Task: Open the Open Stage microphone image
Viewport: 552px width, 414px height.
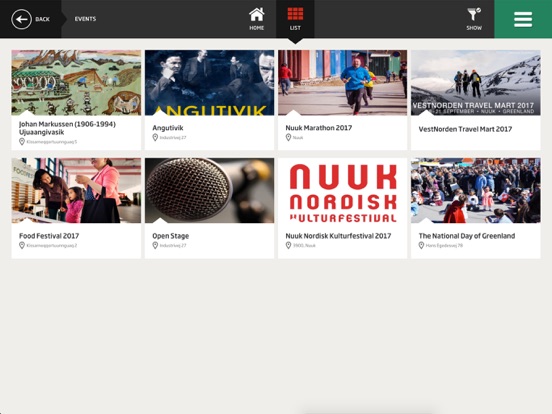Action: [209, 190]
